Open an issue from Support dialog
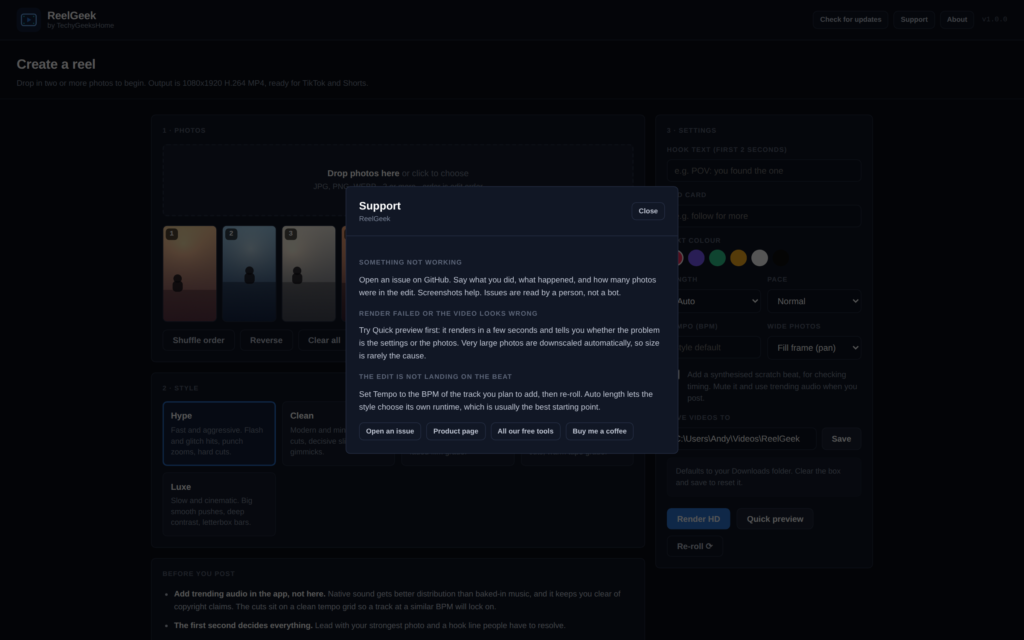 click(390, 431)
